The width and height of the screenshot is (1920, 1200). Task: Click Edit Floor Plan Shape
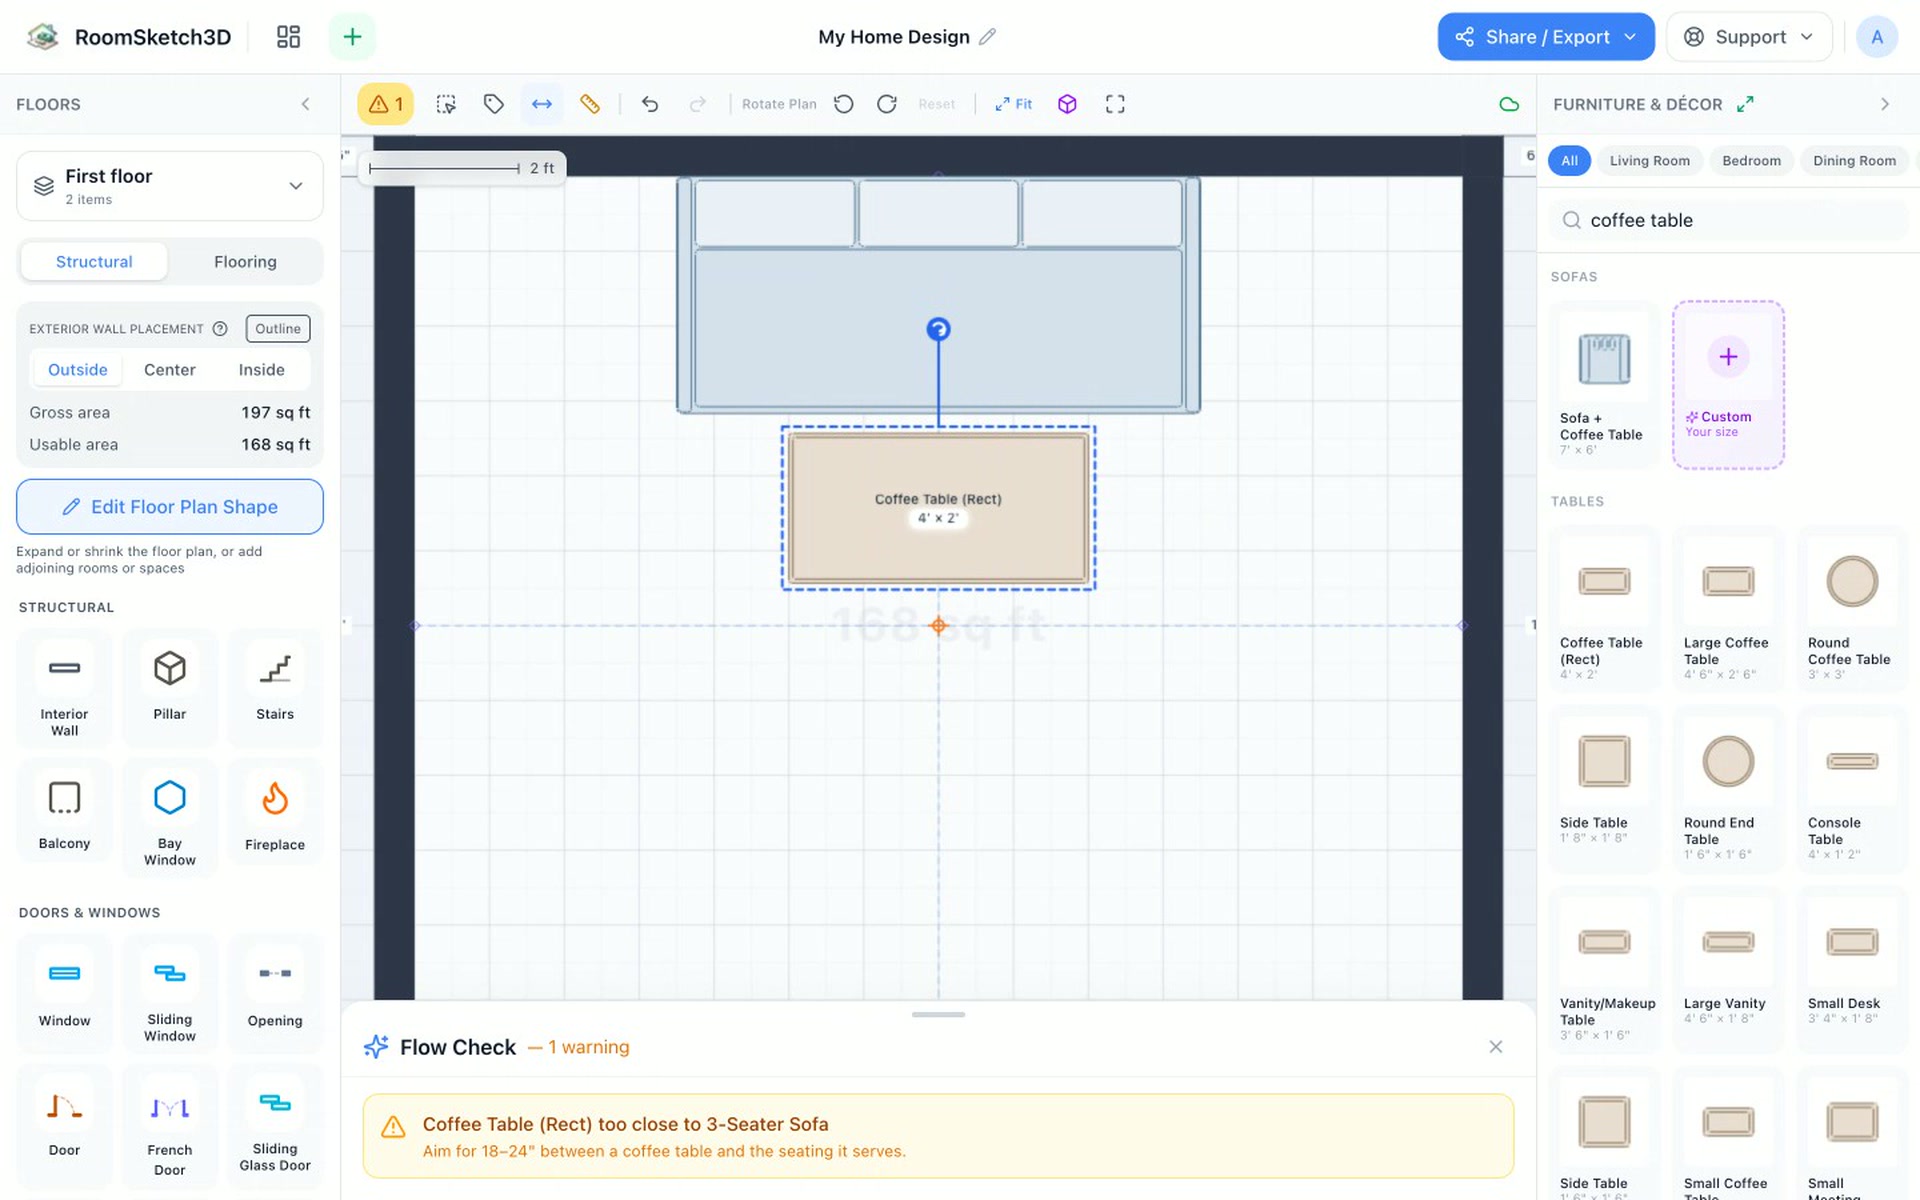point(170,507)
